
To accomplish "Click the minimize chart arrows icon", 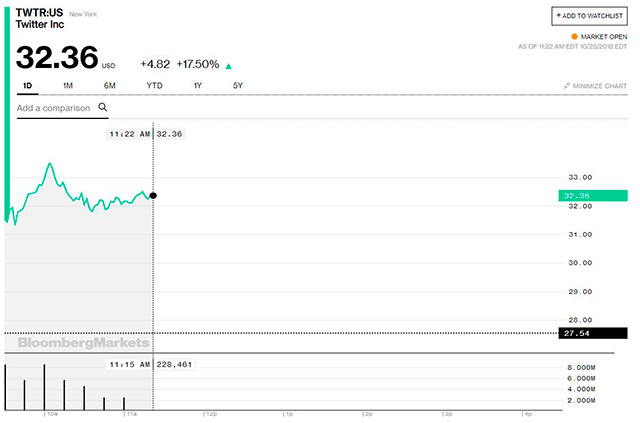I will (x=567, y=86).
